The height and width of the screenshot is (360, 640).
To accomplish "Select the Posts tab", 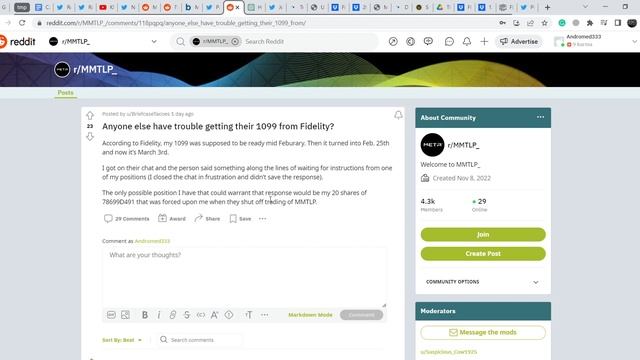I will [65, 93].
